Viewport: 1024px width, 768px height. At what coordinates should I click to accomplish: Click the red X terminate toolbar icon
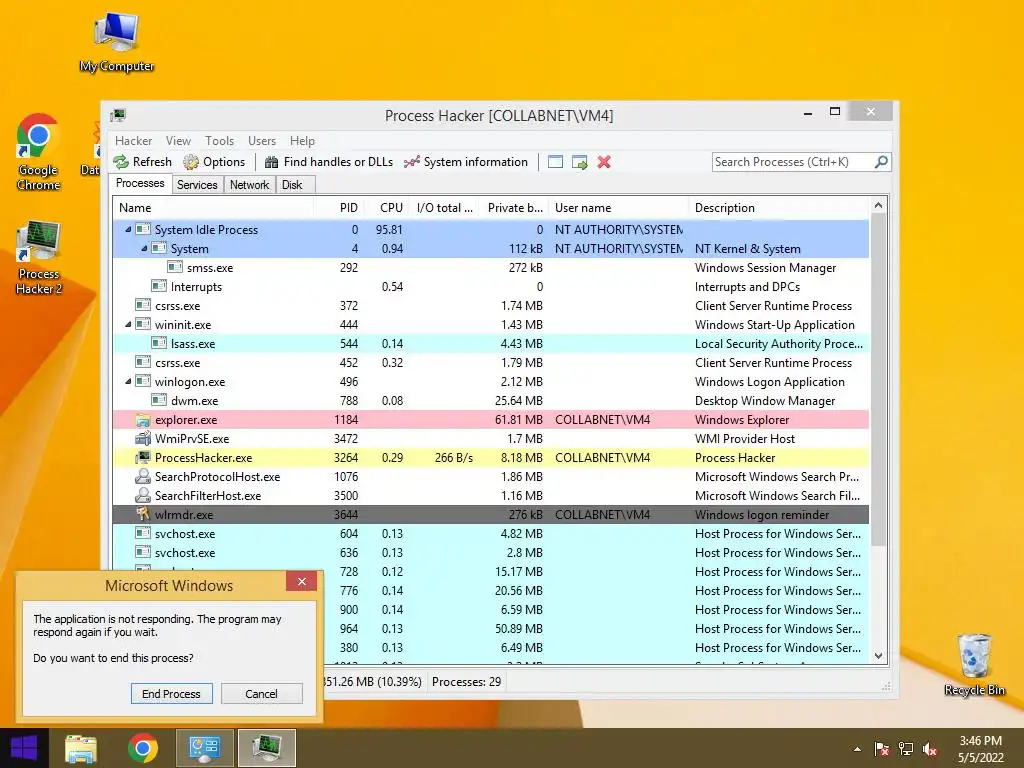point(604,162)
